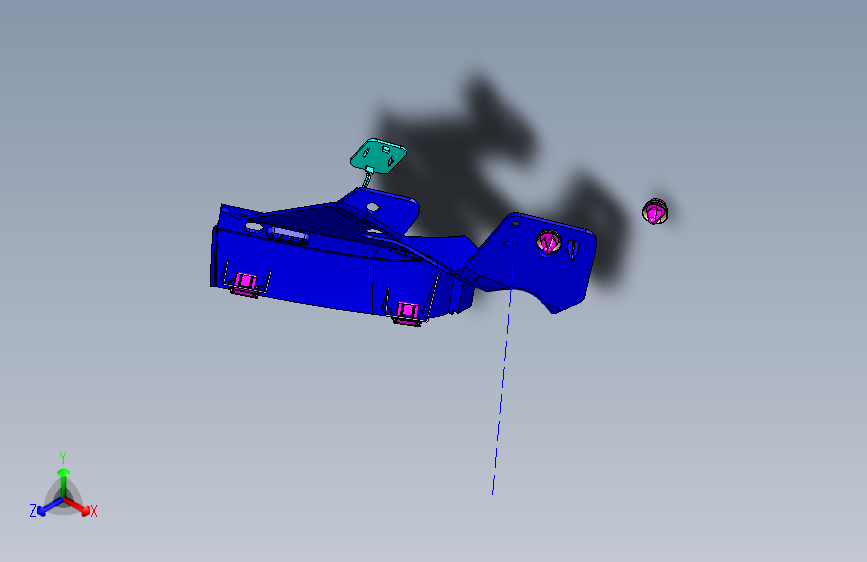Select the right magenta clip under the housing
867x562 pixels.
[408, 313]
